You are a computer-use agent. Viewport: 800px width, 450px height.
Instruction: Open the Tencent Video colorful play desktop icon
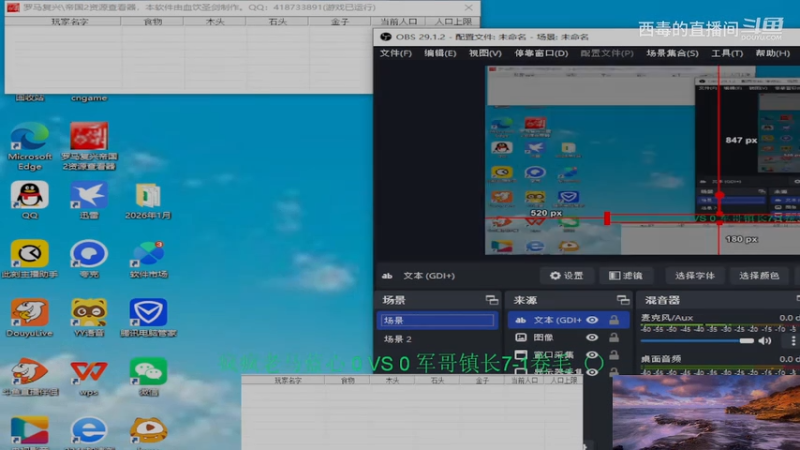click(30, 432)
